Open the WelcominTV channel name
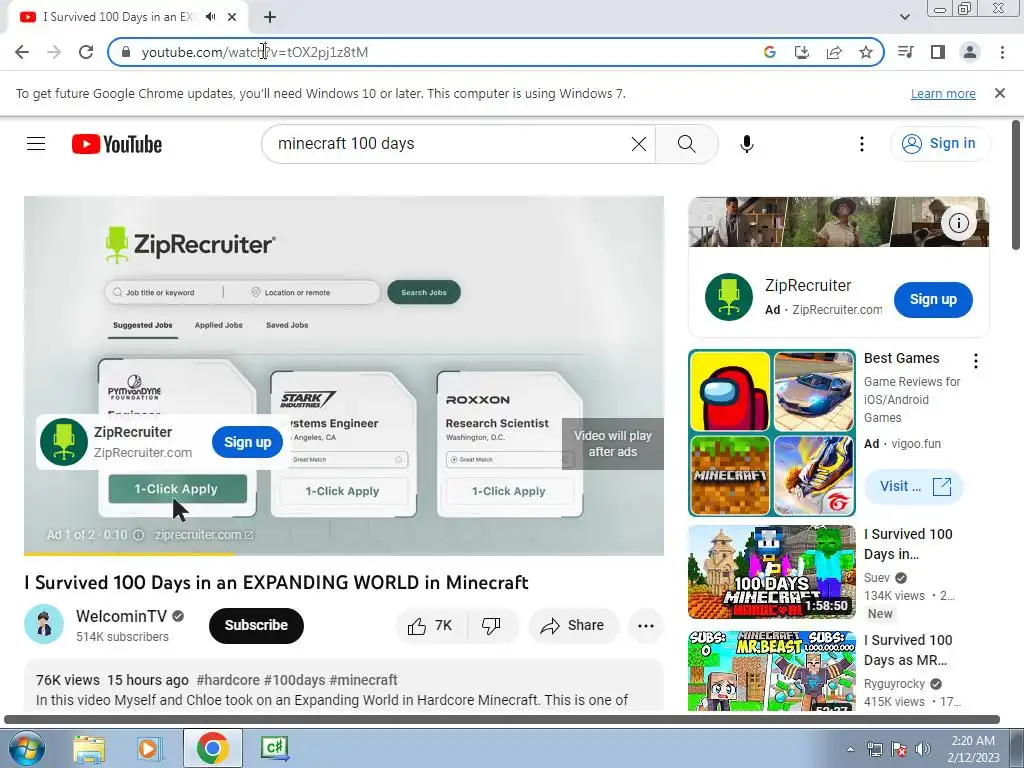 click(121, 616)
